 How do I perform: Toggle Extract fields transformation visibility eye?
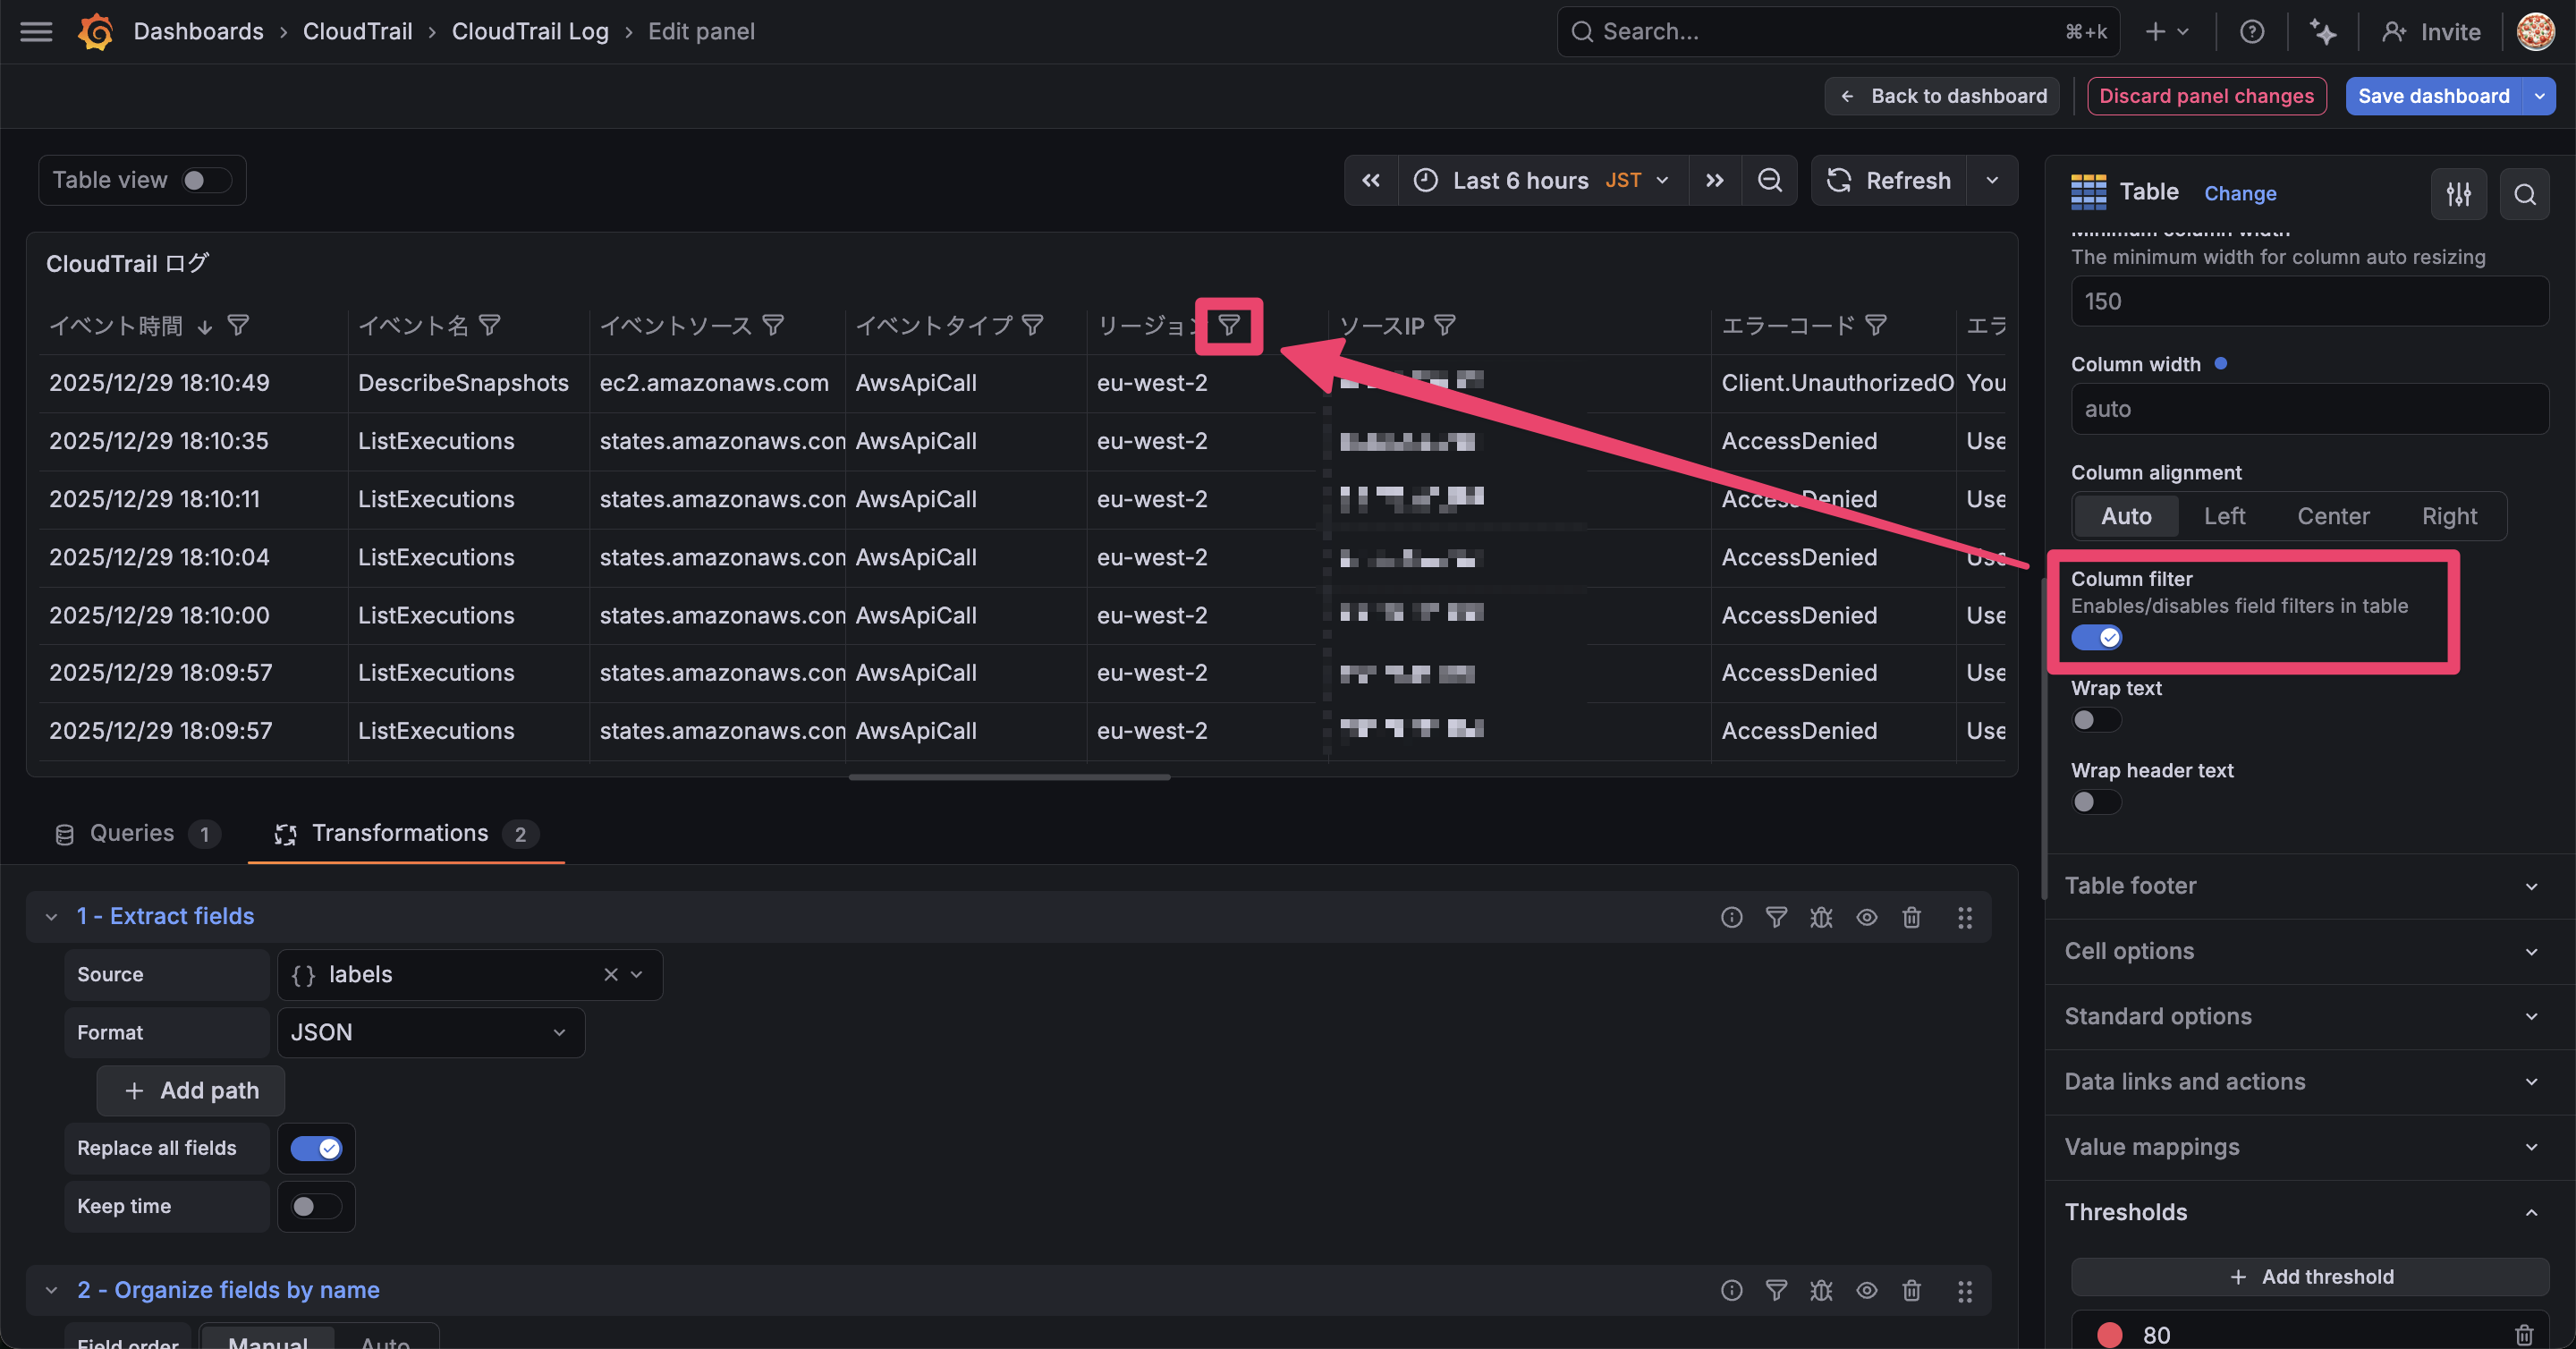[x=1866, y=917]
